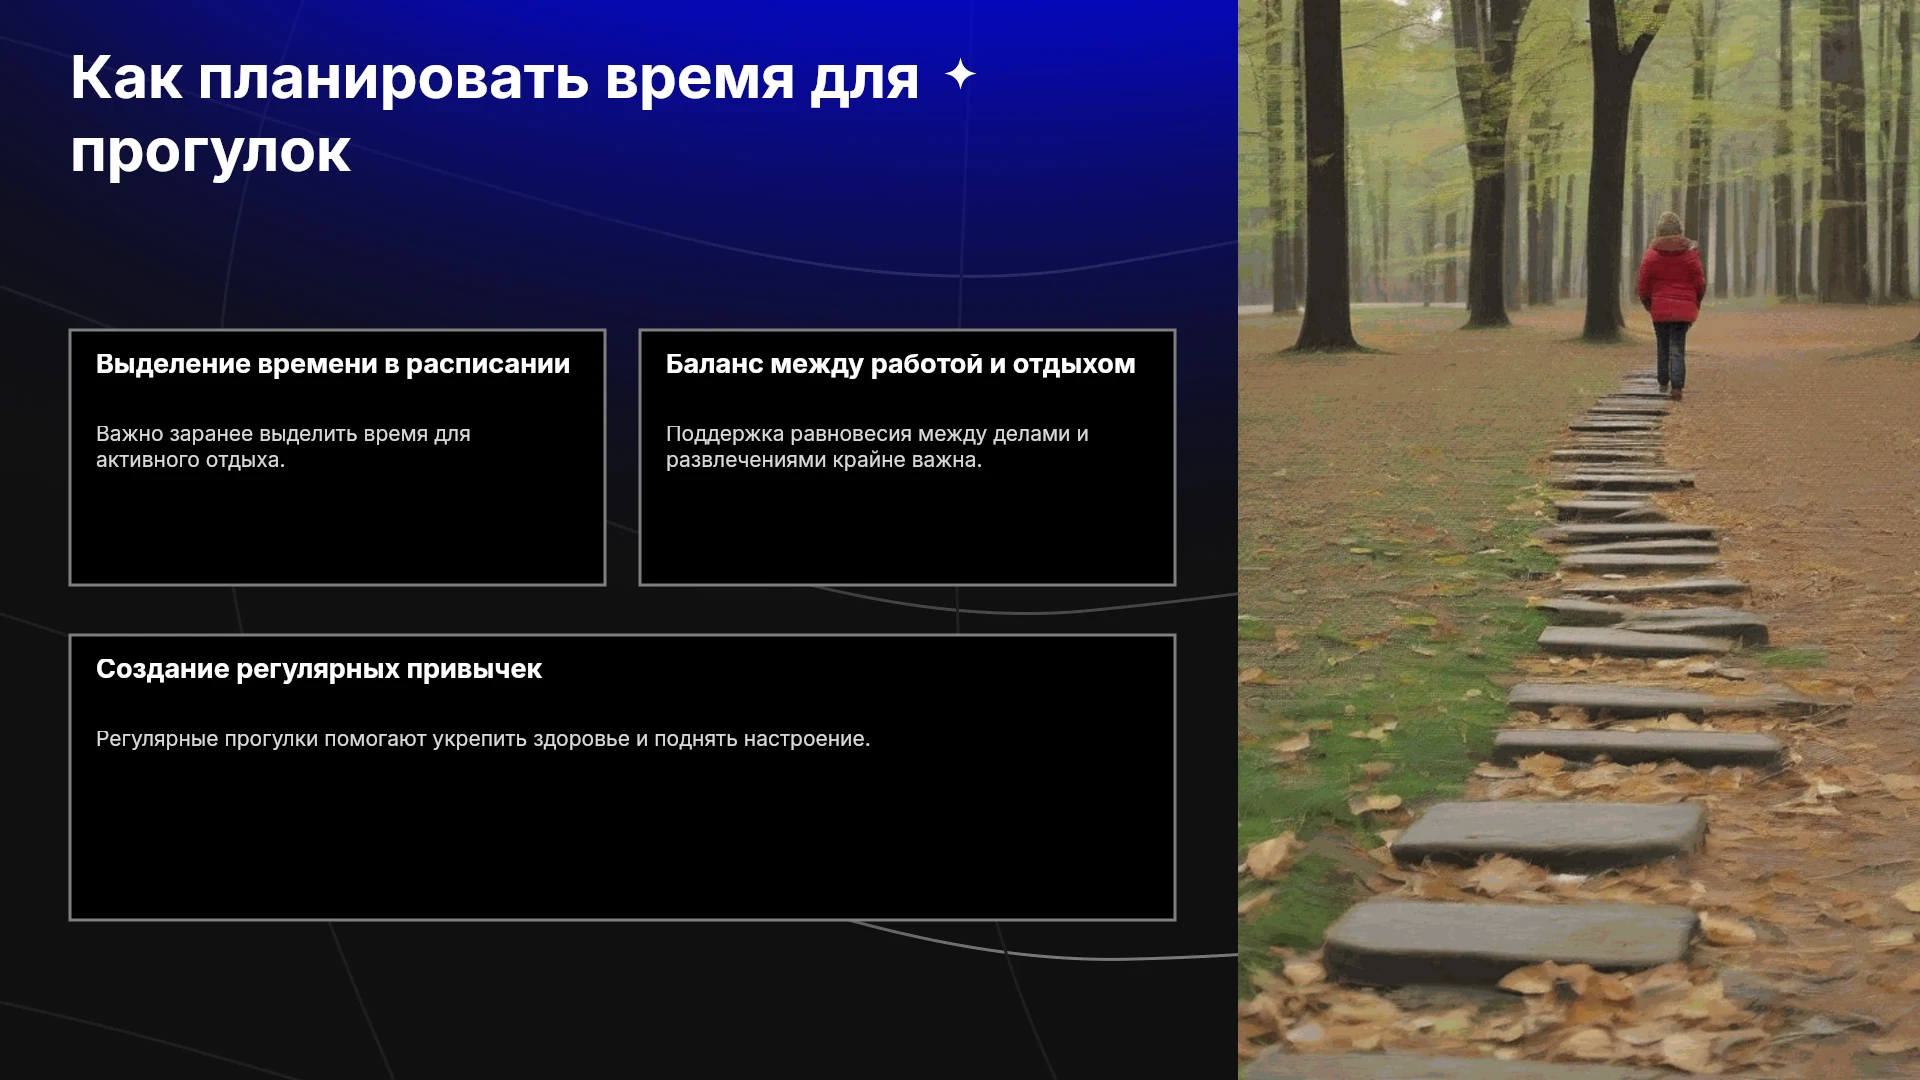1920x1080 pixels.
Task: Click the second stepping stone from the photo bottom
Action: 1550,832
